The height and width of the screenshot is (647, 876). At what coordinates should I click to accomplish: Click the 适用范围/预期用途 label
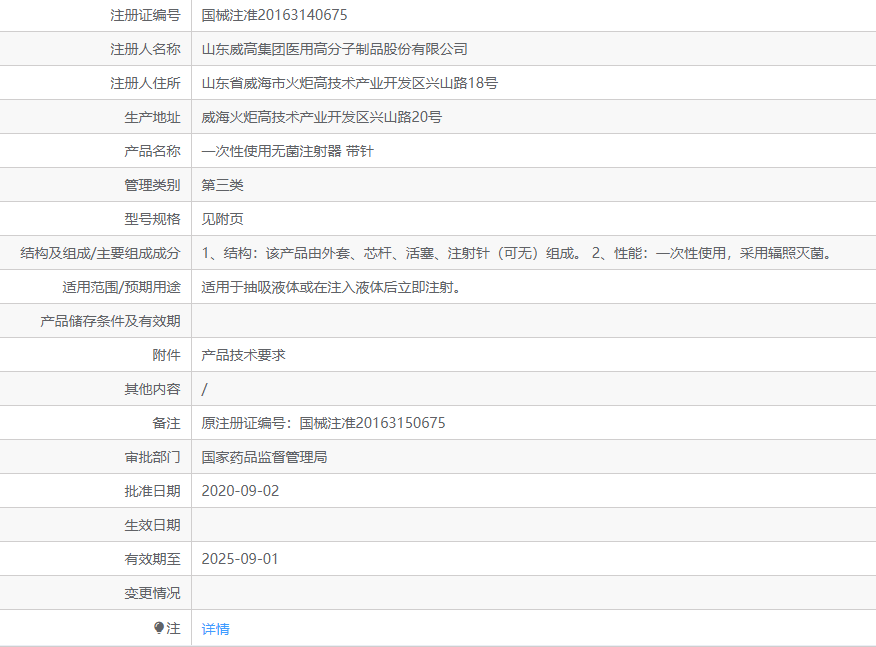[x=121, y=287]
